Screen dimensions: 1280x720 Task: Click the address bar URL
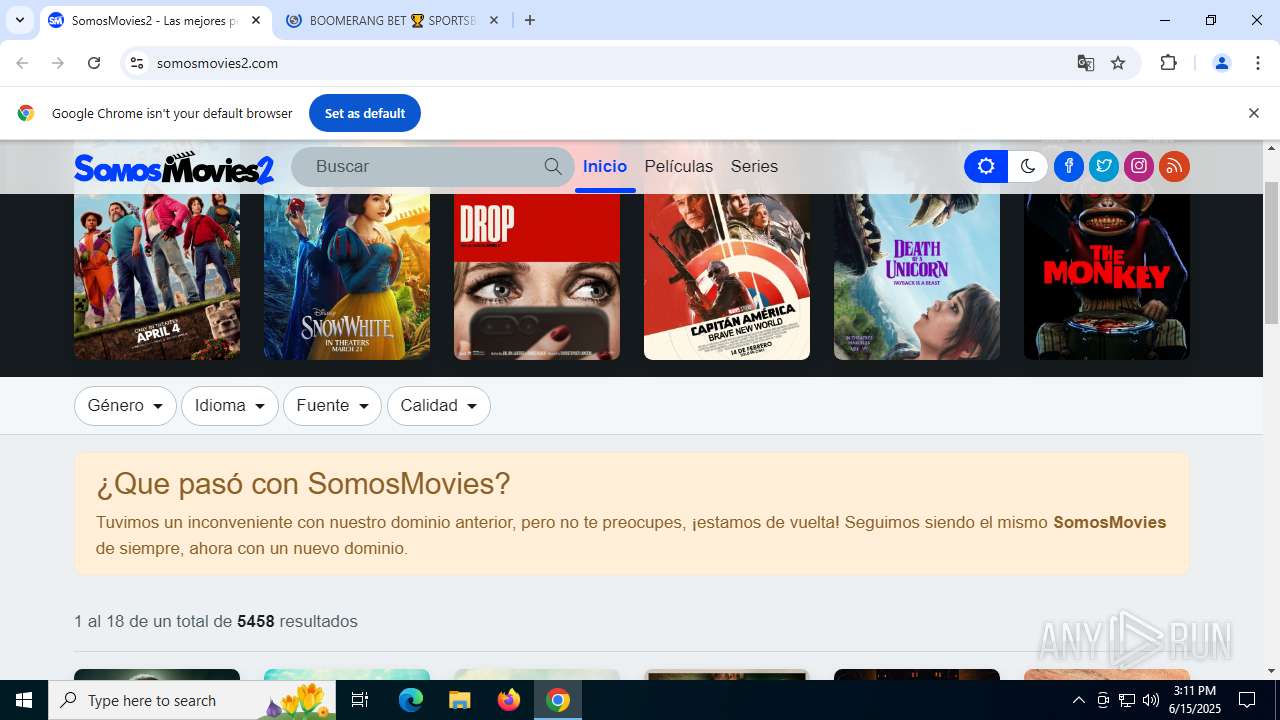coord(217,63)
